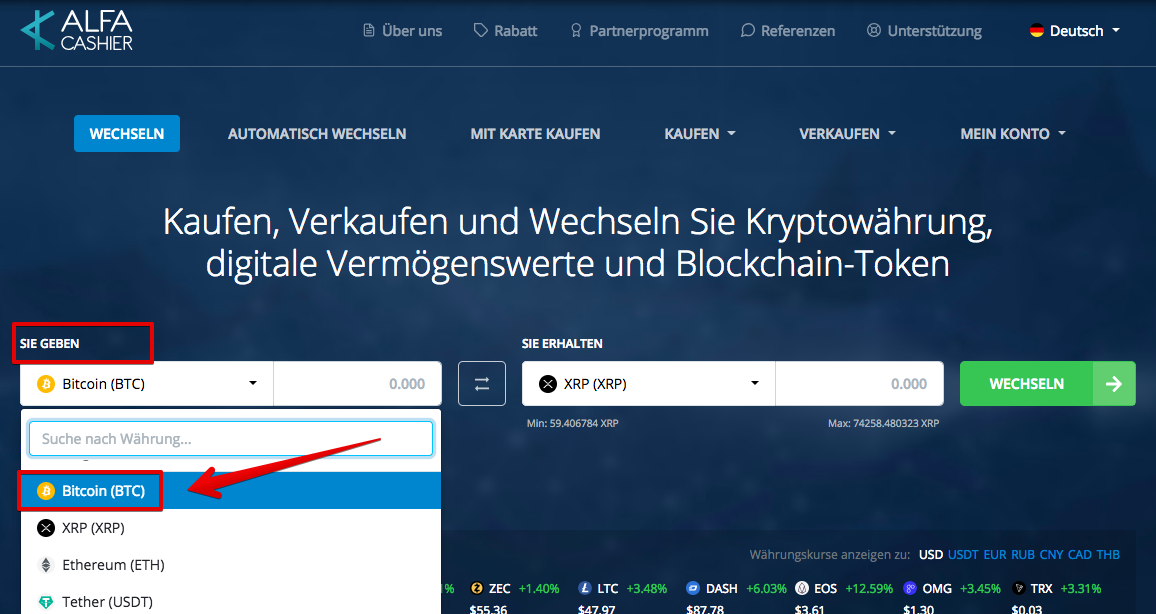Click the OMG coin icon in the ticker
Screen dimensions: 1156x614
click(x=910, y=588)
